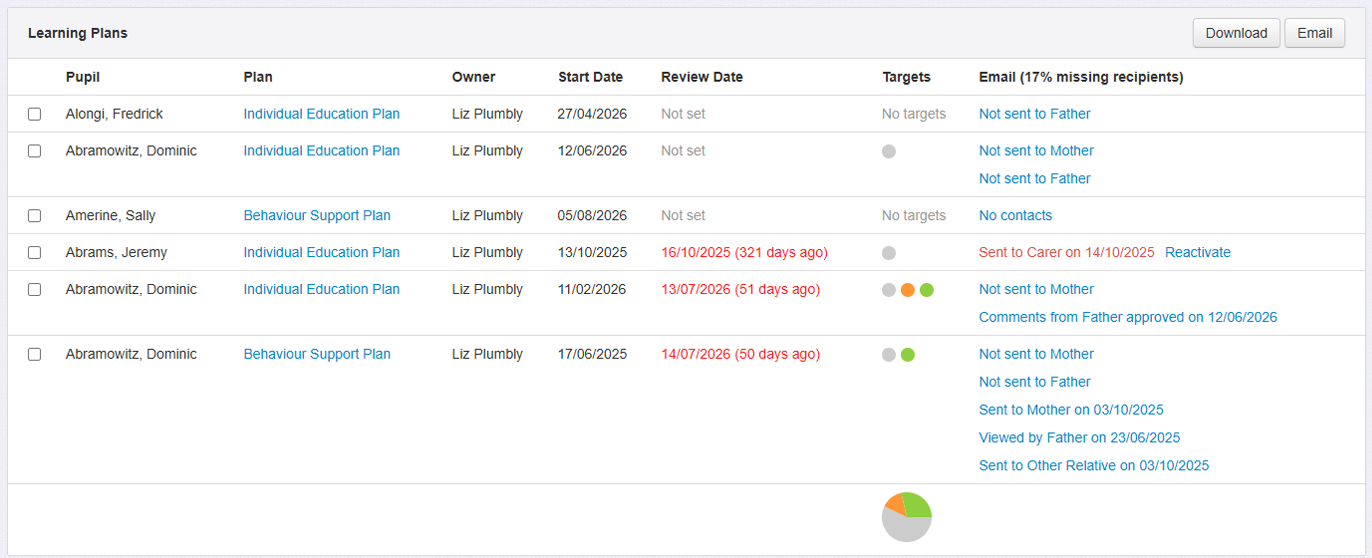Click the Download button
1372x558 pixels.
(1236, 33)
